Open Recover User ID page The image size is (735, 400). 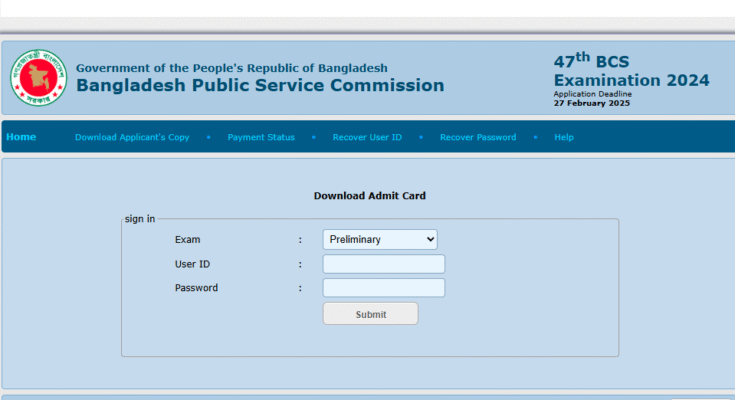coord(367,137)
